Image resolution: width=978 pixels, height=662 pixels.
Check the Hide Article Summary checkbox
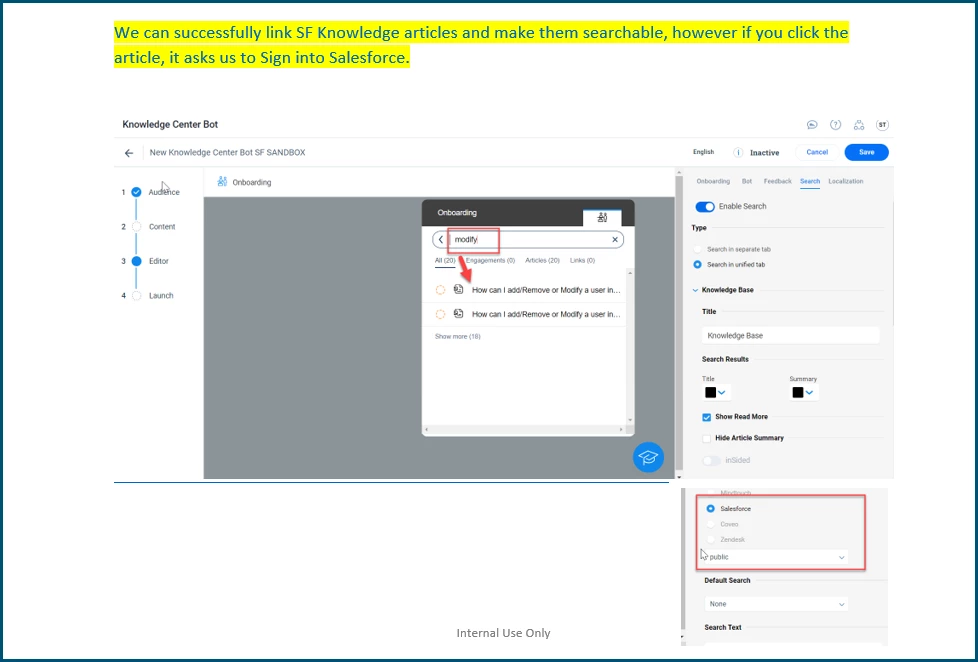(706, 439)
